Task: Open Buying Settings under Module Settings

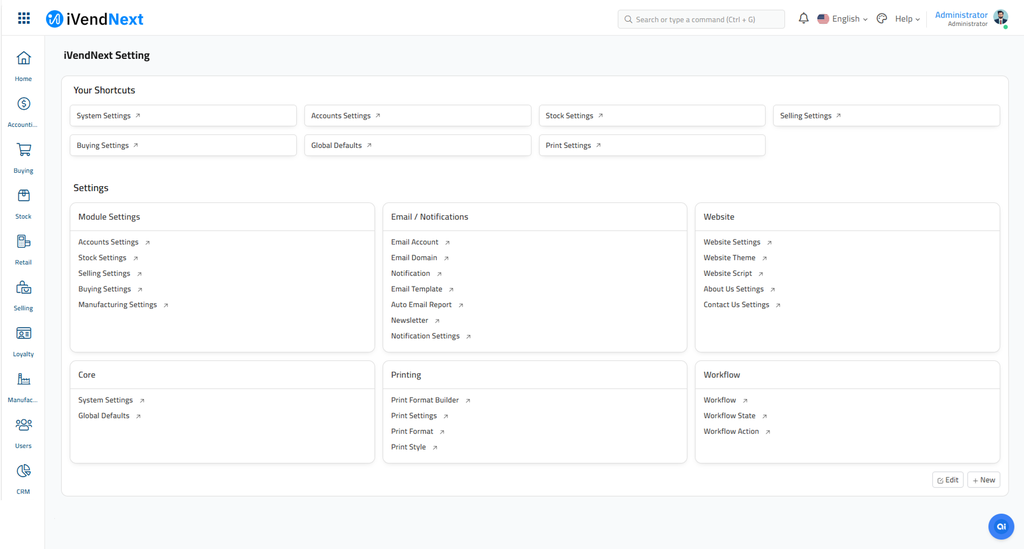Action: click(104, 289)
